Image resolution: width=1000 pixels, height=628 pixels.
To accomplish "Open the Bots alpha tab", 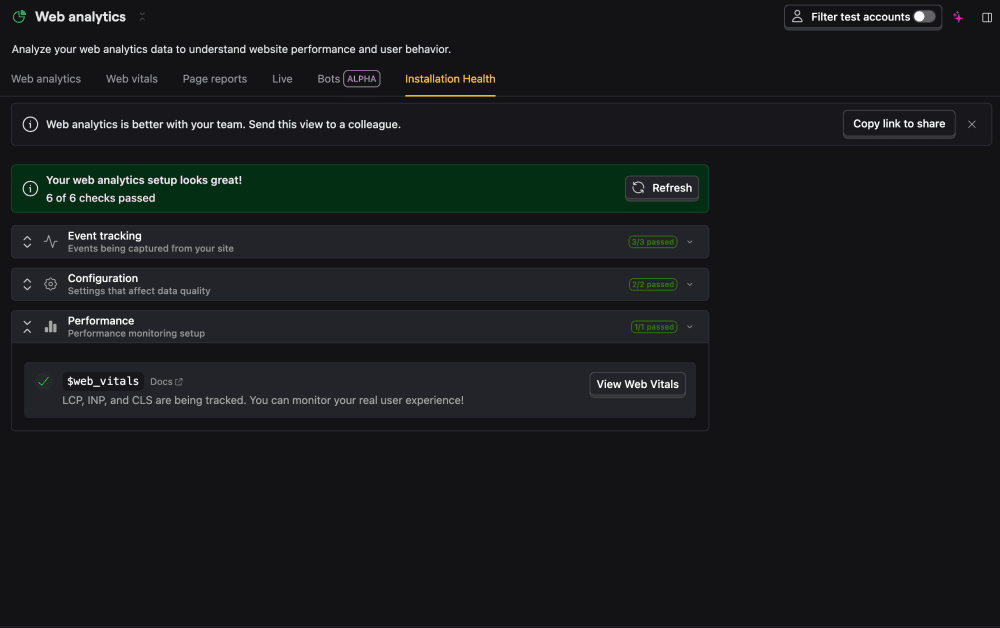I will (x=348, y=79).
